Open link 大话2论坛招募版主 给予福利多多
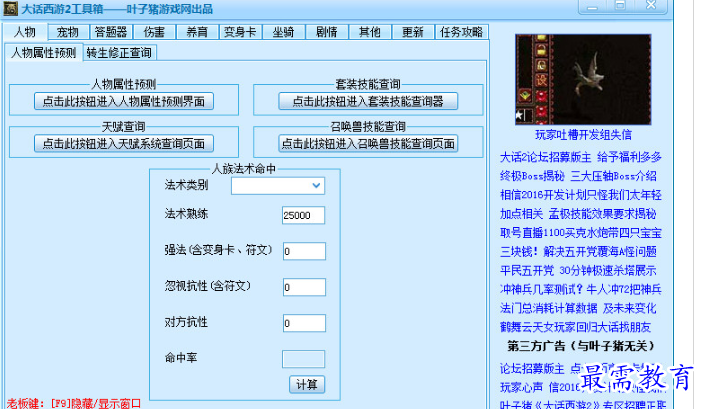This screenshot has width=702, height=409. pos(581,157)
